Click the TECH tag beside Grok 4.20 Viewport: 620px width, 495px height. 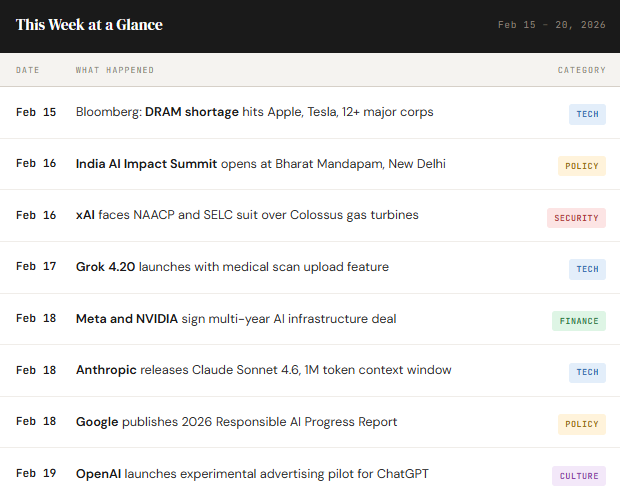(587, 269)
